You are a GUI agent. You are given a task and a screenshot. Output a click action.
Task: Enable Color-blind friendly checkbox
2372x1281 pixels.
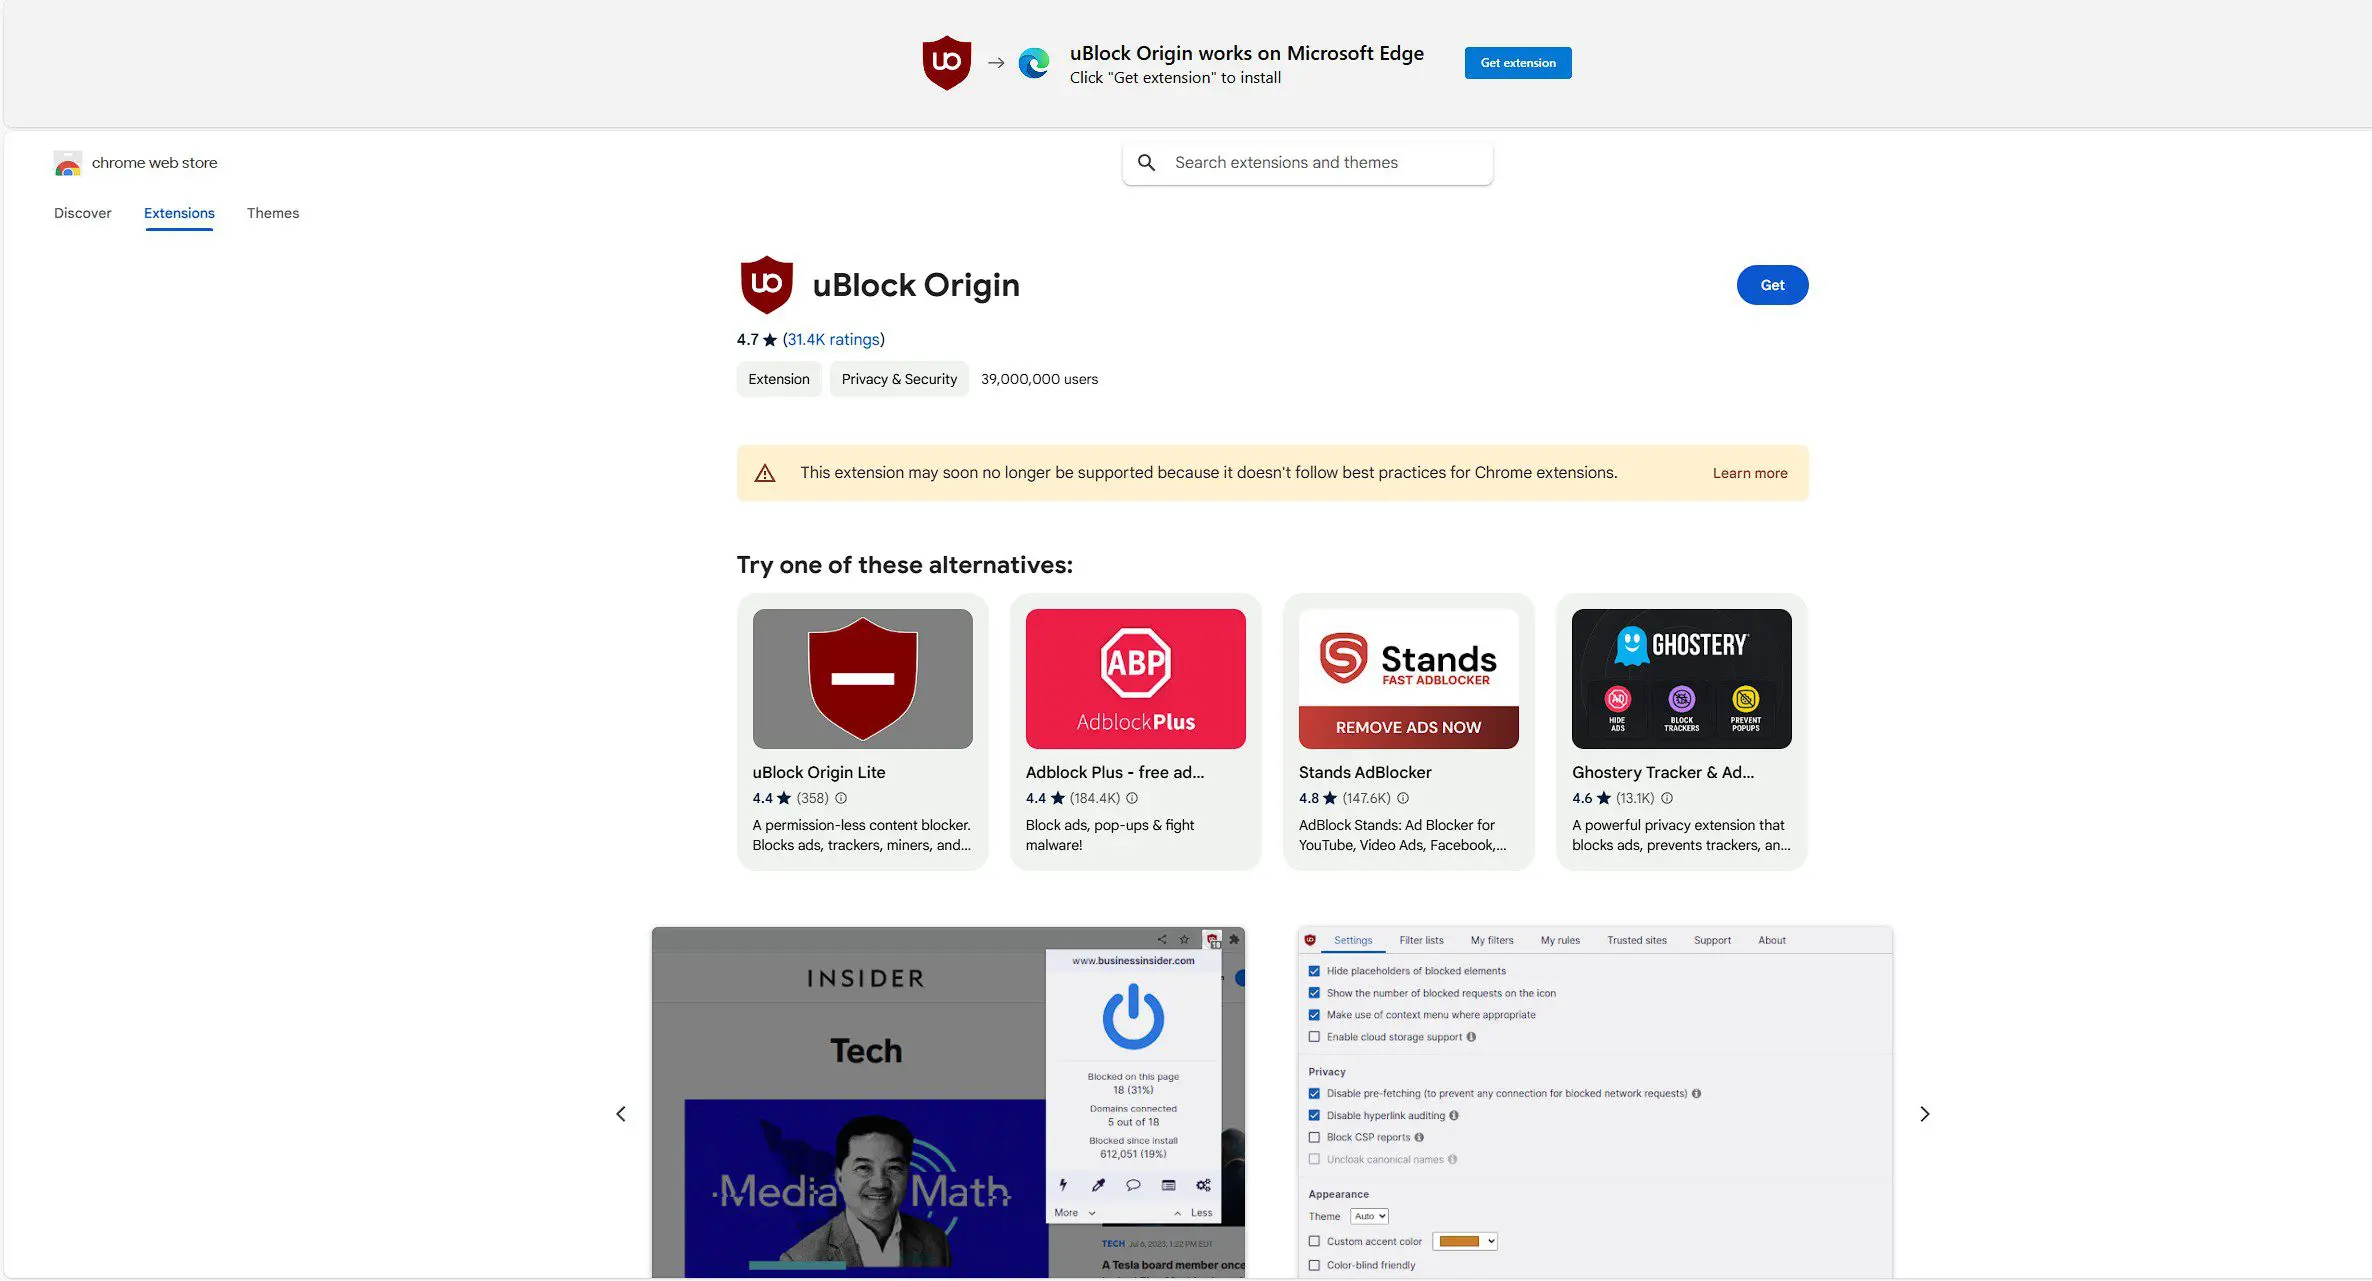coord(1314,1266)
